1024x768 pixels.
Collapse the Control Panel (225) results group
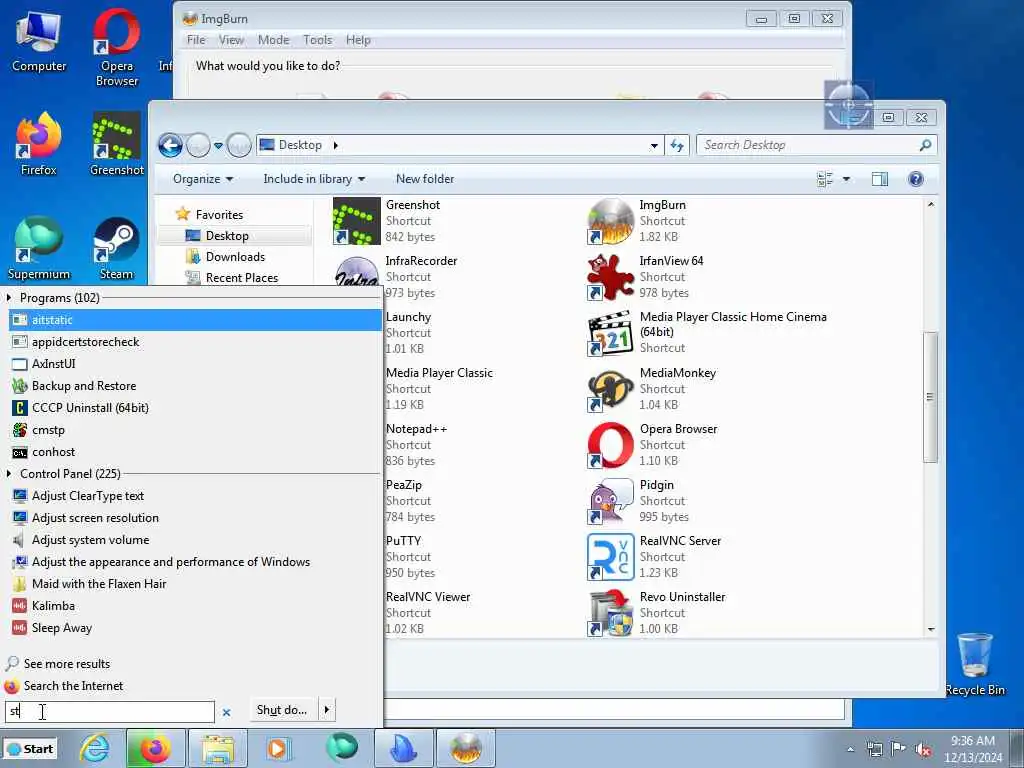[9, 473]
